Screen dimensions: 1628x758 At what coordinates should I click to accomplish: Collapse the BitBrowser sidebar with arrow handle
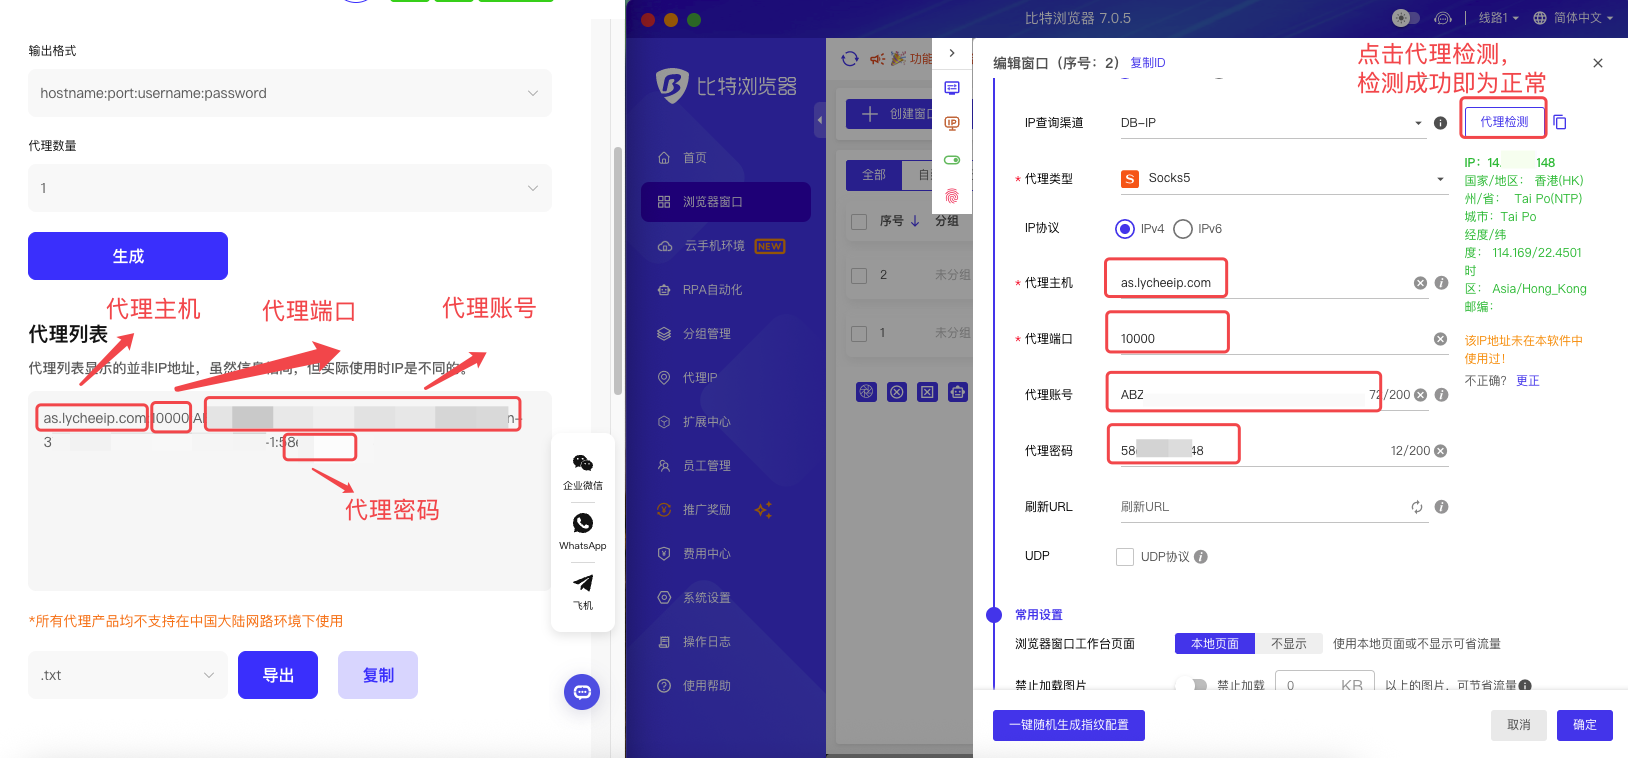820,120
